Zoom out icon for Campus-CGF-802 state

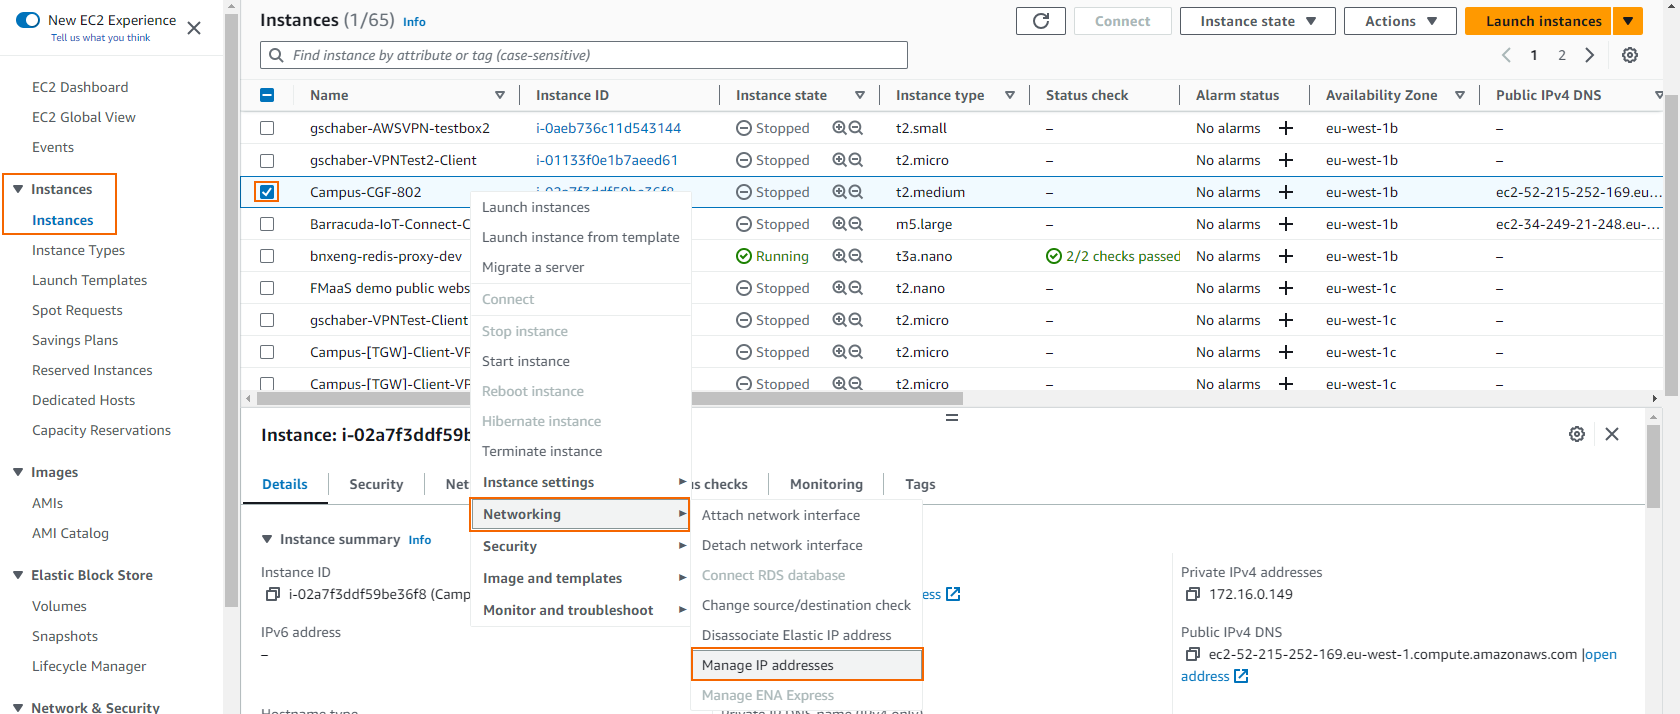[x=856, y=192]
